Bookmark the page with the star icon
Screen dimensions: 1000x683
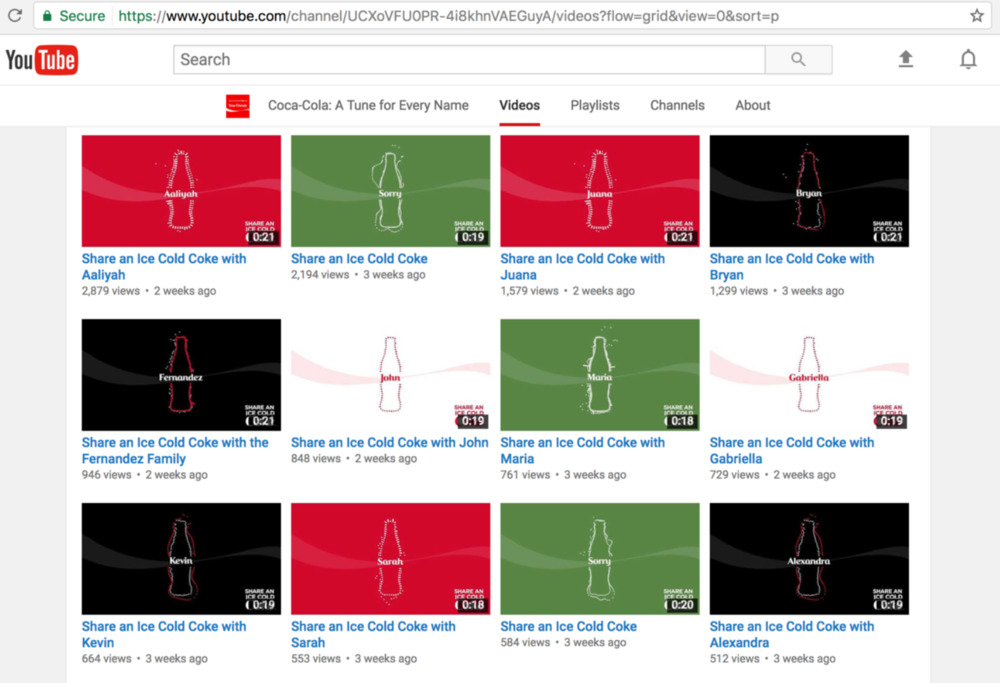(x=976, y=16)
